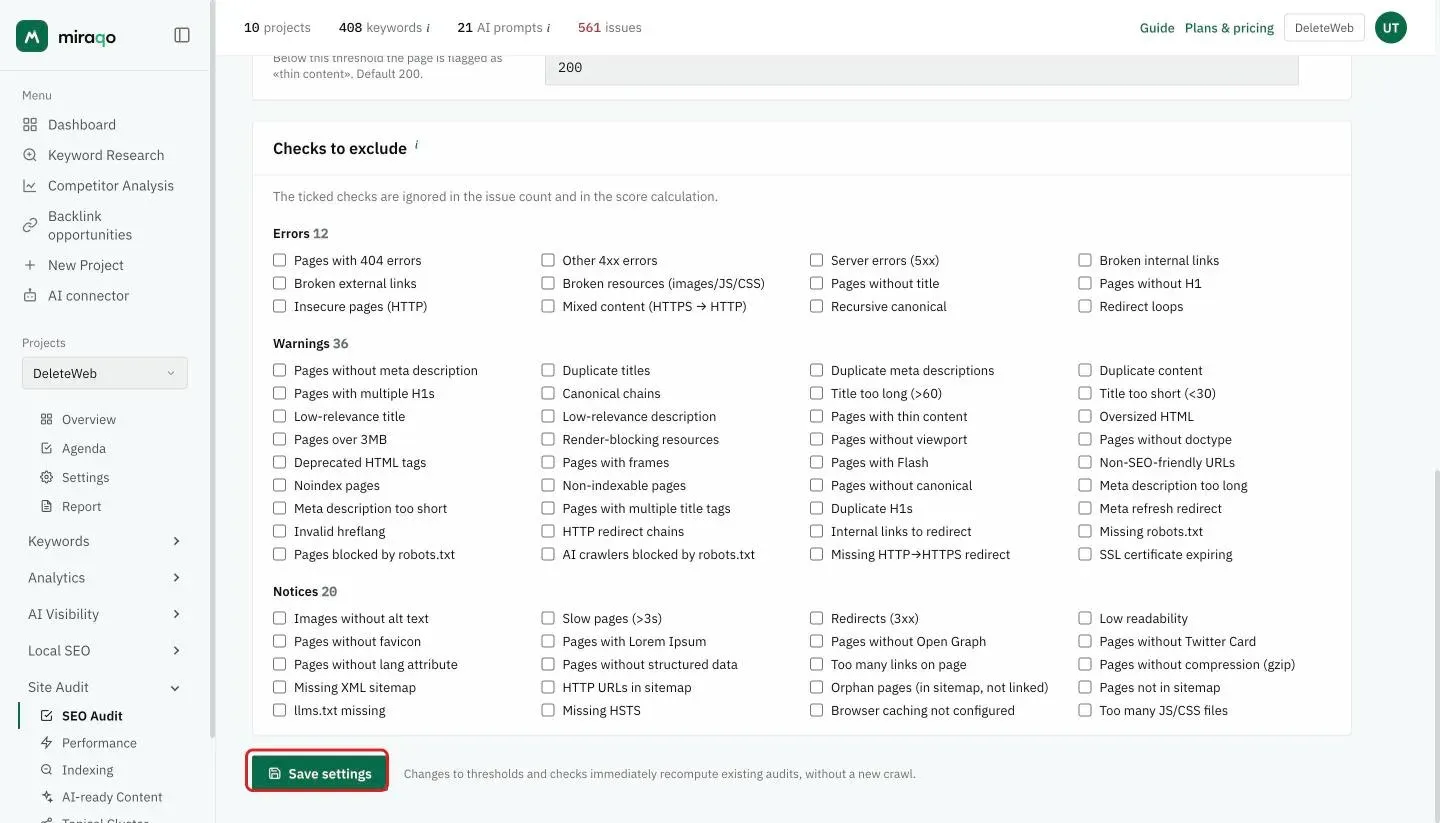Click the Keyword Research magnifier icon

click(x=30, y=155)
